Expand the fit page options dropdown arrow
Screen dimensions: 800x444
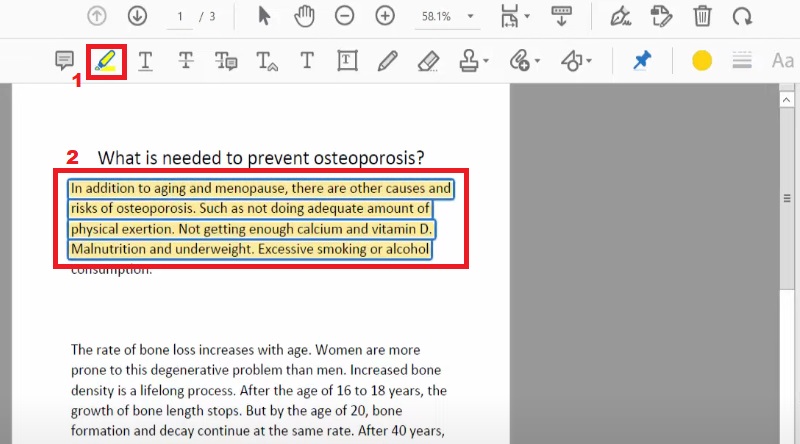pos(528,16)
